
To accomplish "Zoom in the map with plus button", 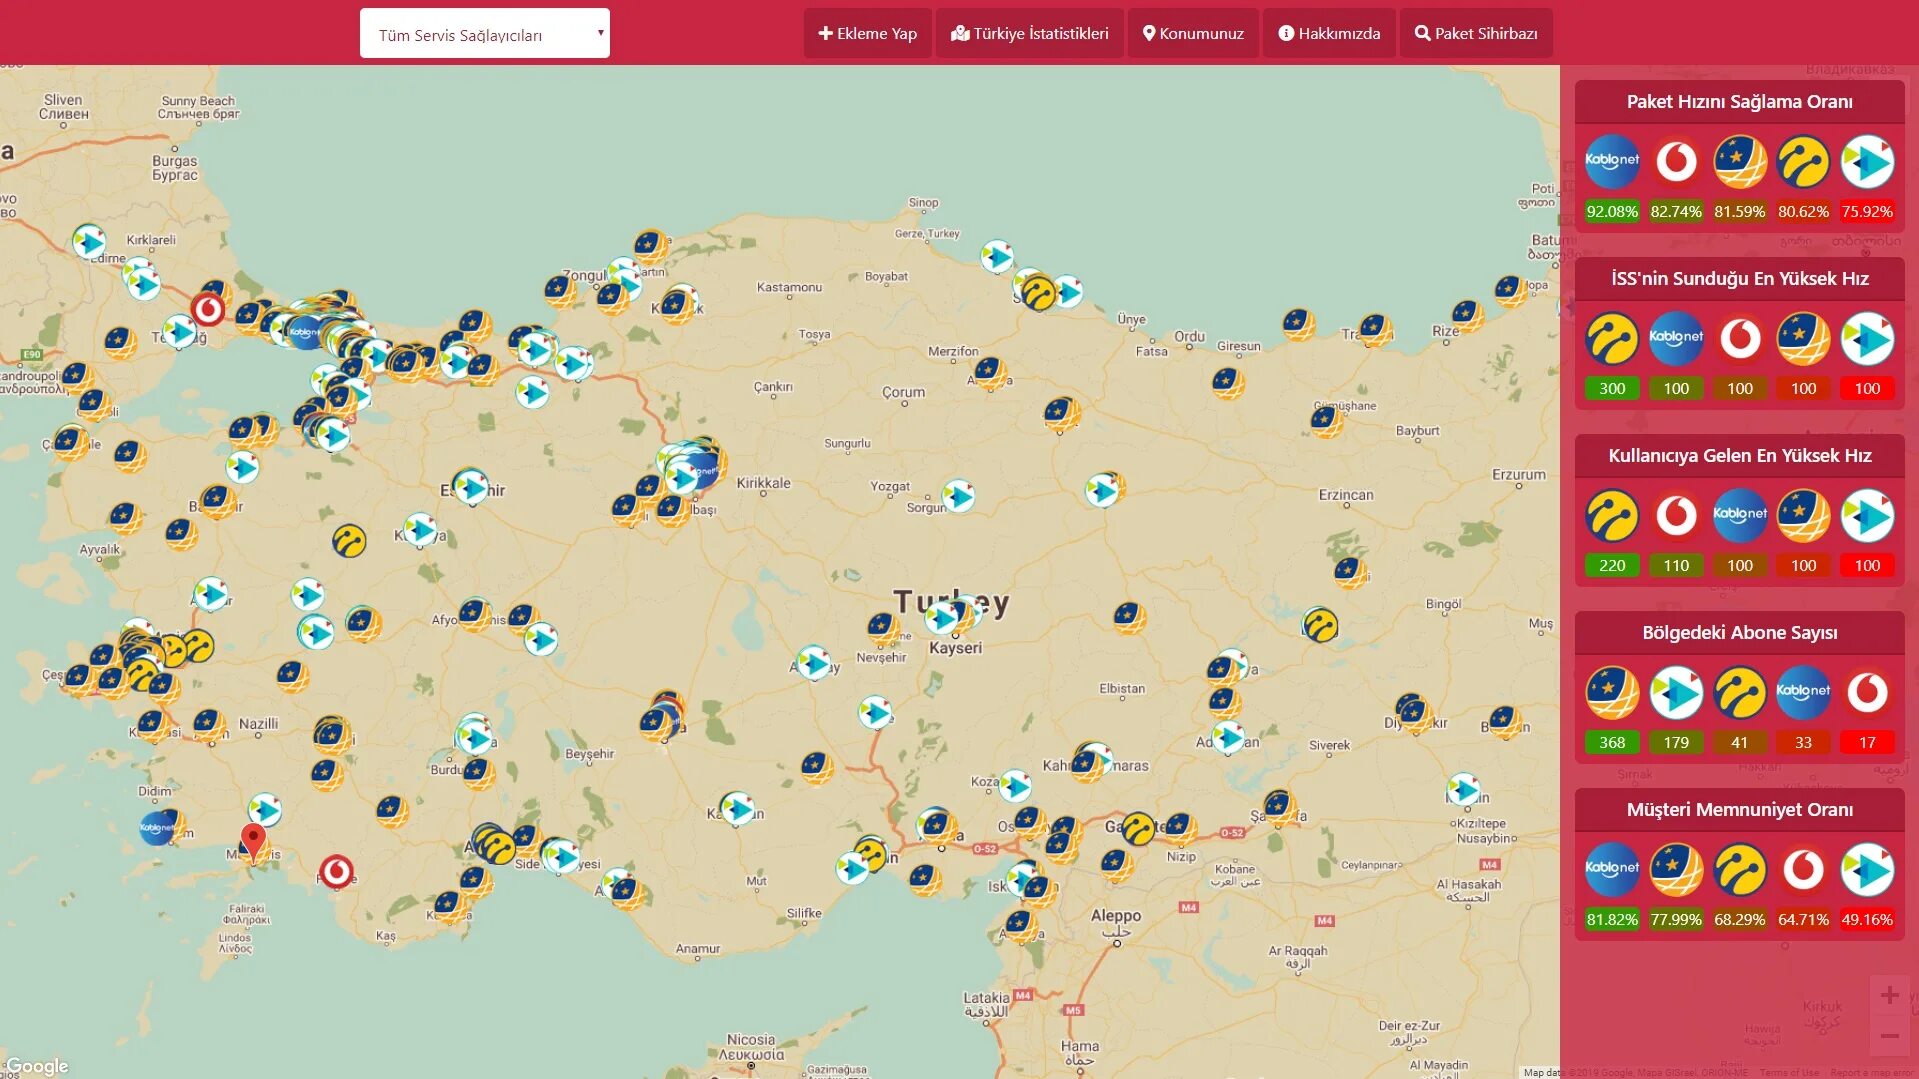I will point(1889,995).
